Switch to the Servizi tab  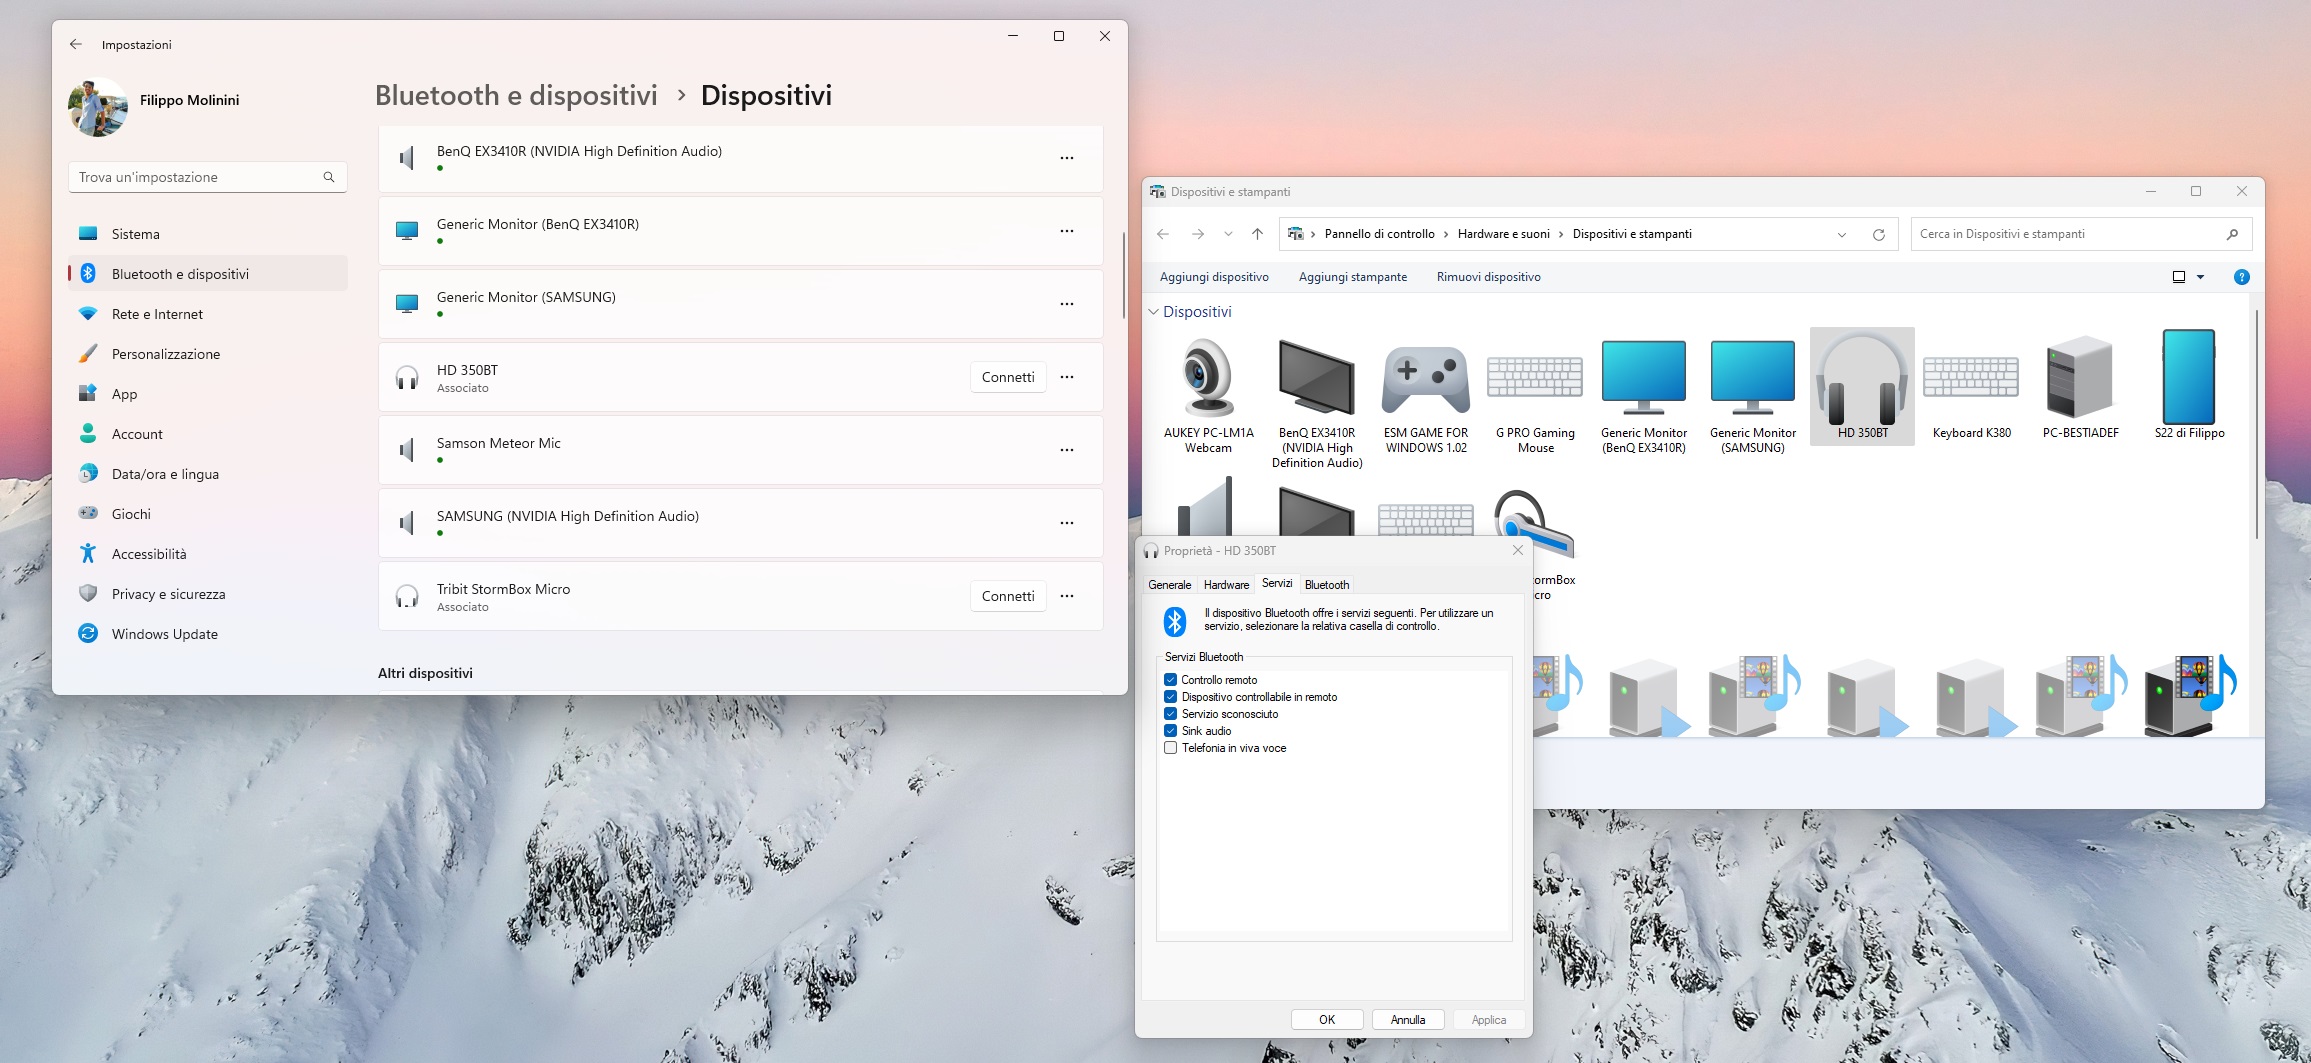tap(1277, 583)
